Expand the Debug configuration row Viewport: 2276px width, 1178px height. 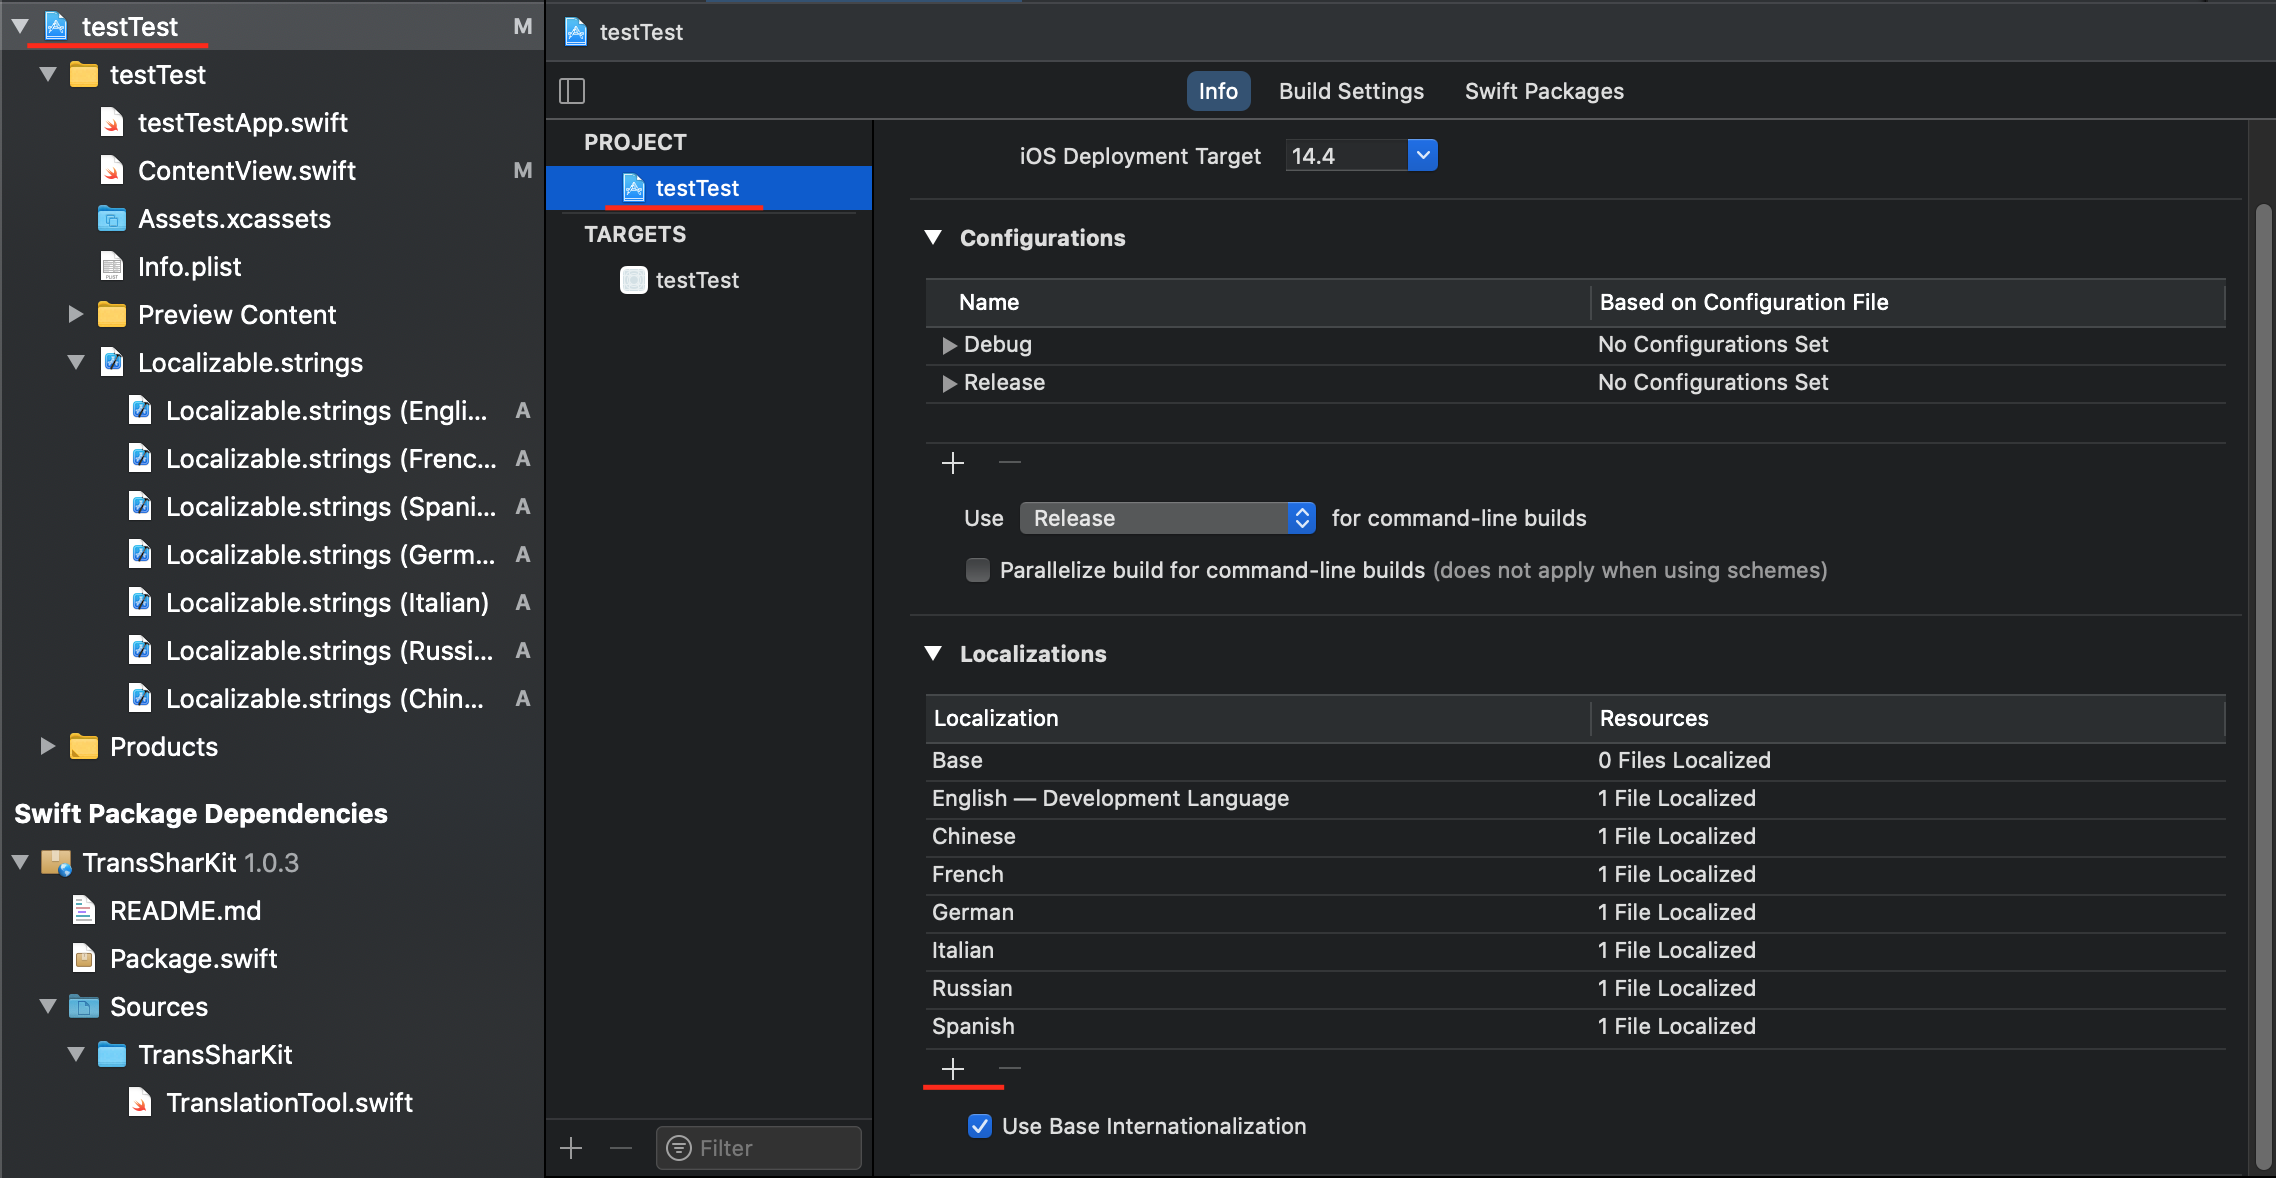(949, 345)
